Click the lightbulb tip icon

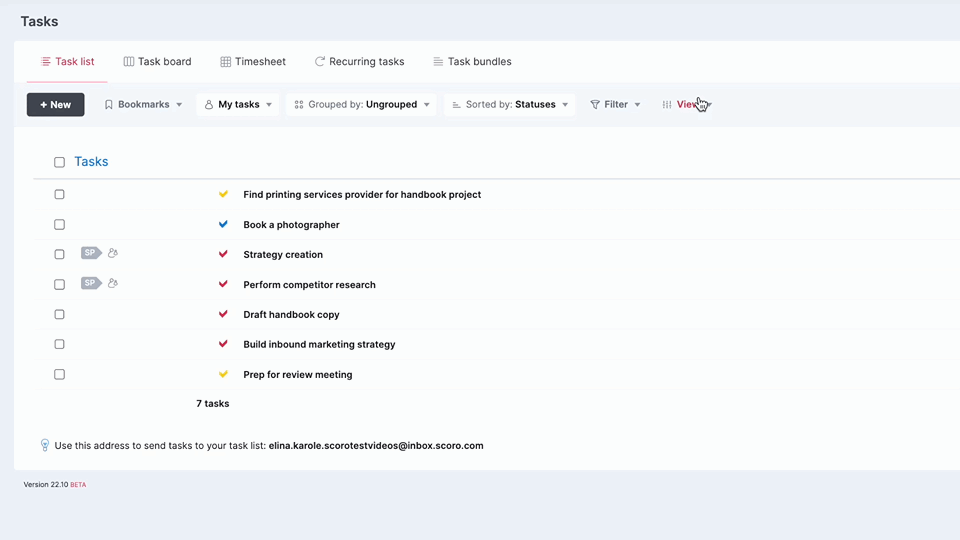(45, 445)
